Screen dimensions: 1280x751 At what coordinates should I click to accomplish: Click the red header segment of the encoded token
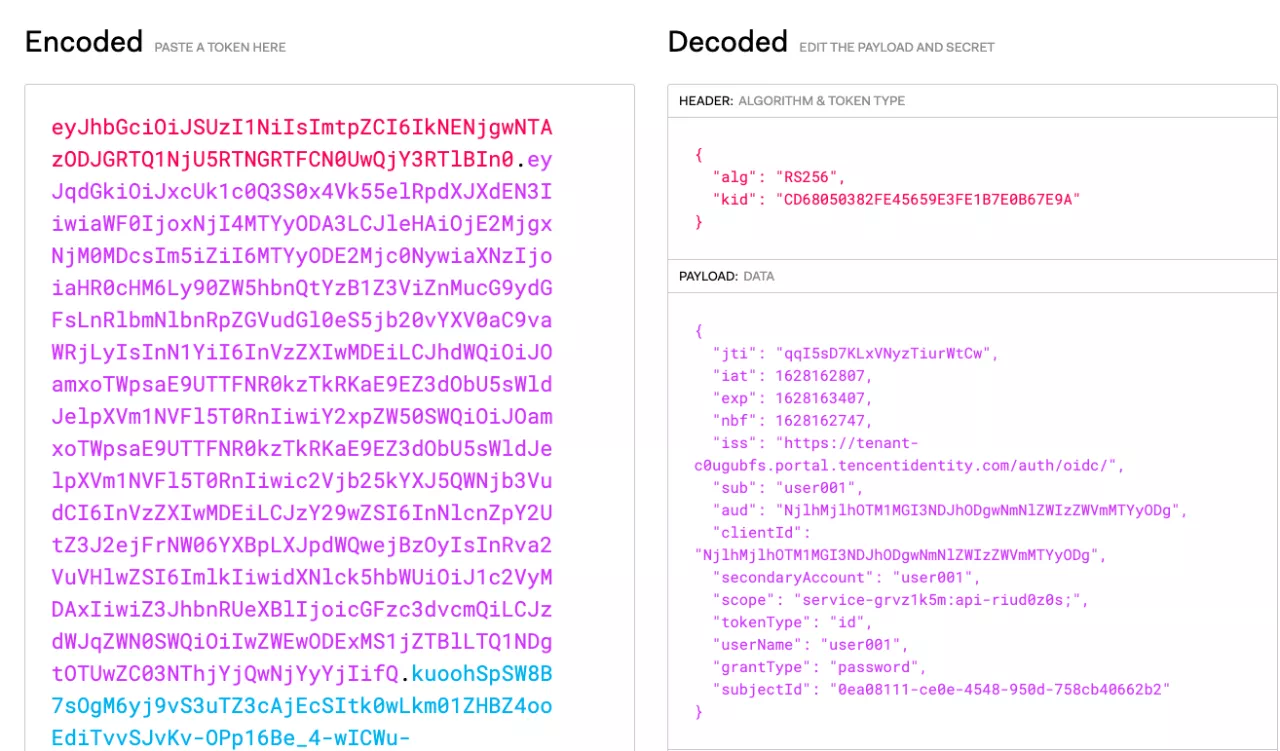coord(300,128)
